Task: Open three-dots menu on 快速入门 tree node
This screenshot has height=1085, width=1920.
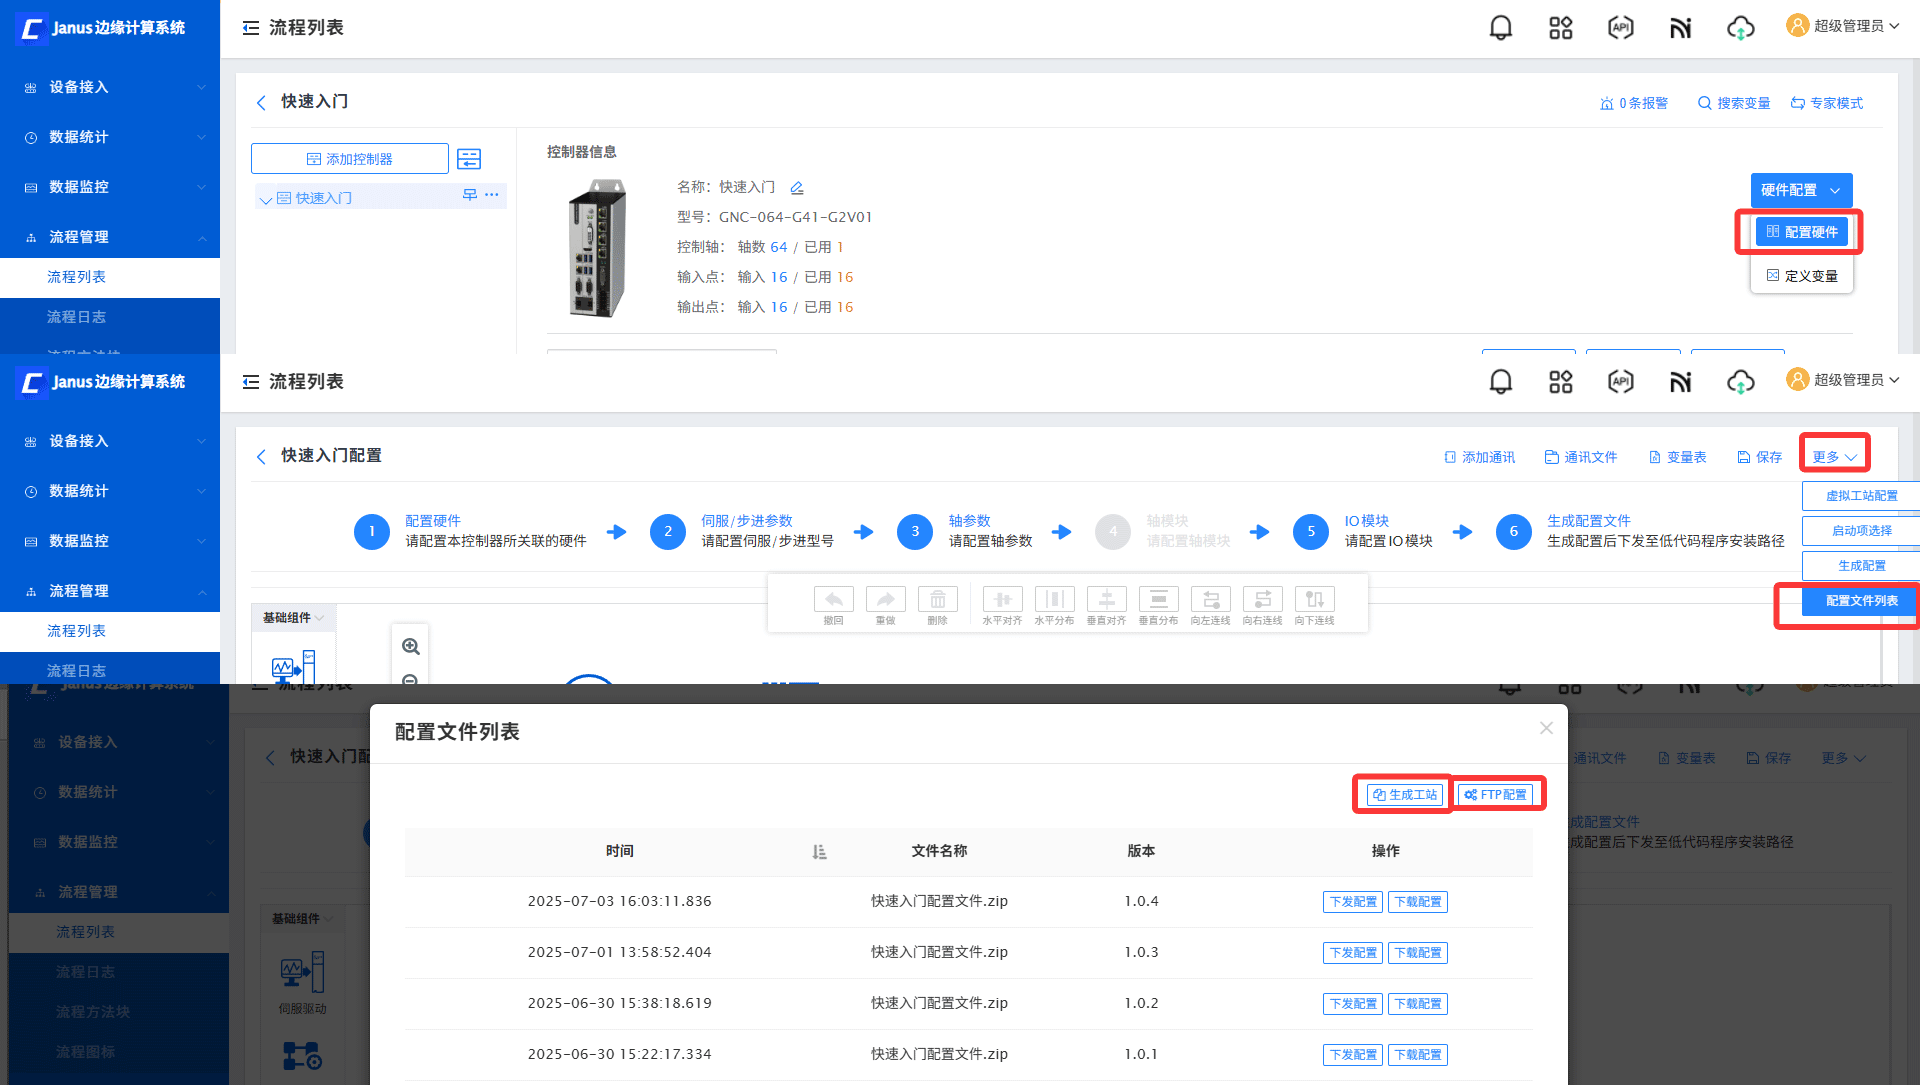Action: coord(491,195)
